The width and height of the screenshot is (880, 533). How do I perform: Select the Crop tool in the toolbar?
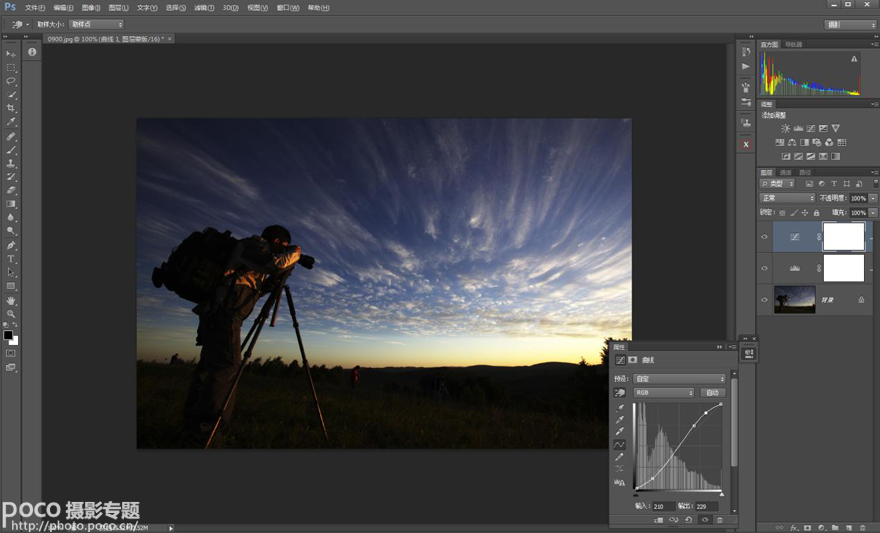tap(11, 108)
